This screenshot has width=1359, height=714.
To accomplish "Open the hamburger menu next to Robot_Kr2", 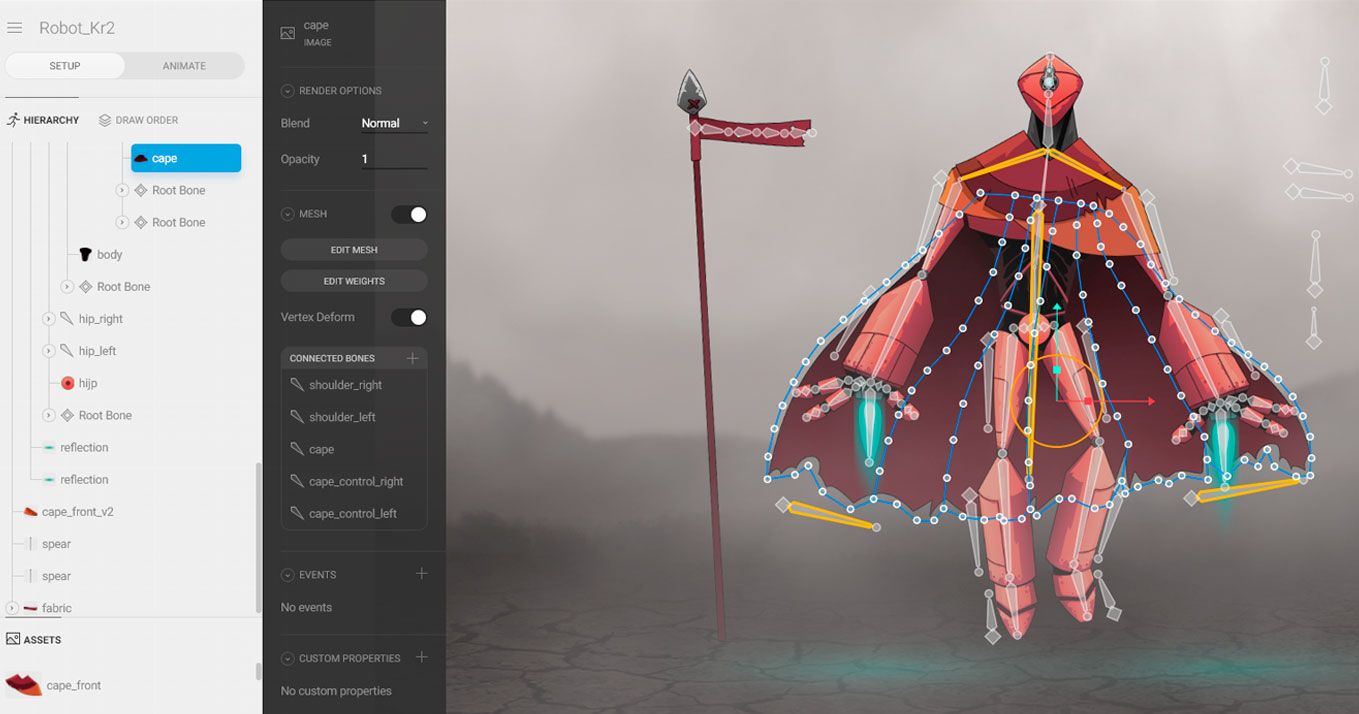I will tap(15, 28).
